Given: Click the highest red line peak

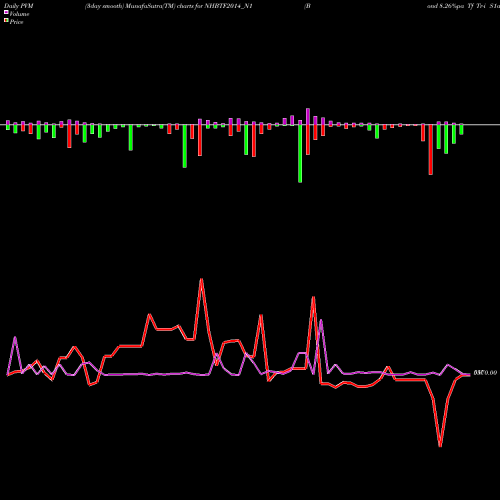Looking at the screenshot, I should (x=201, y=279).
